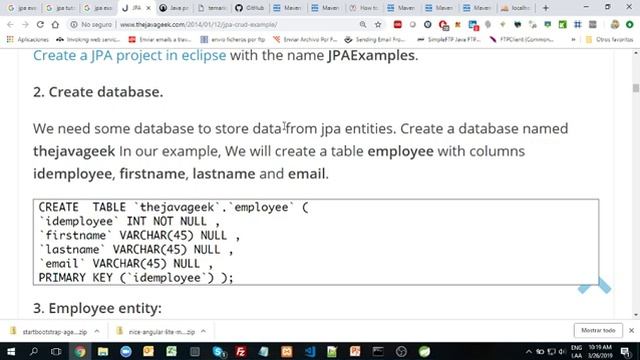
Task: Open 'Sending Email Fro...' bookmark
Action: coord(375,40)
